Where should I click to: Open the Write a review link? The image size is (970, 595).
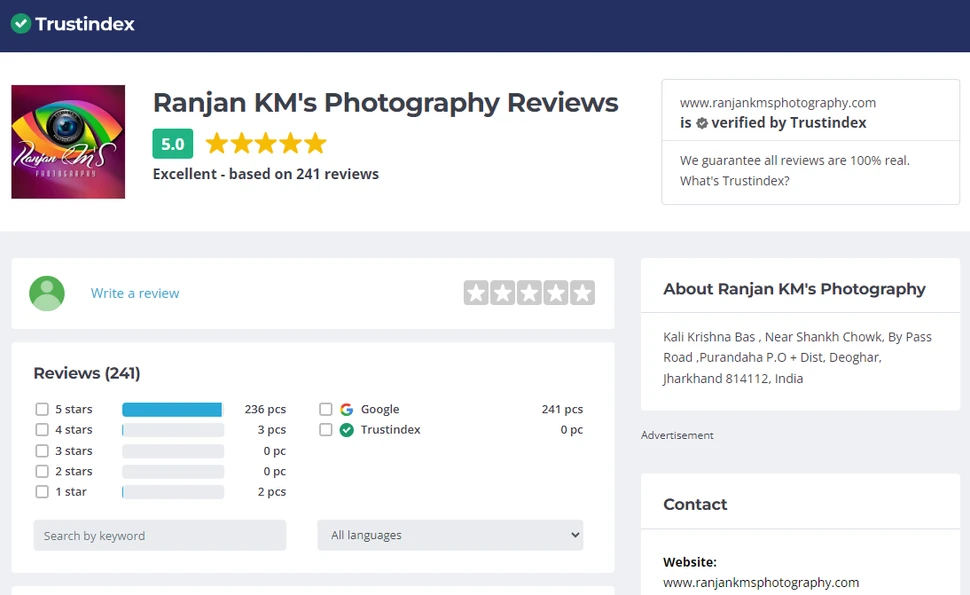point(135,293)
